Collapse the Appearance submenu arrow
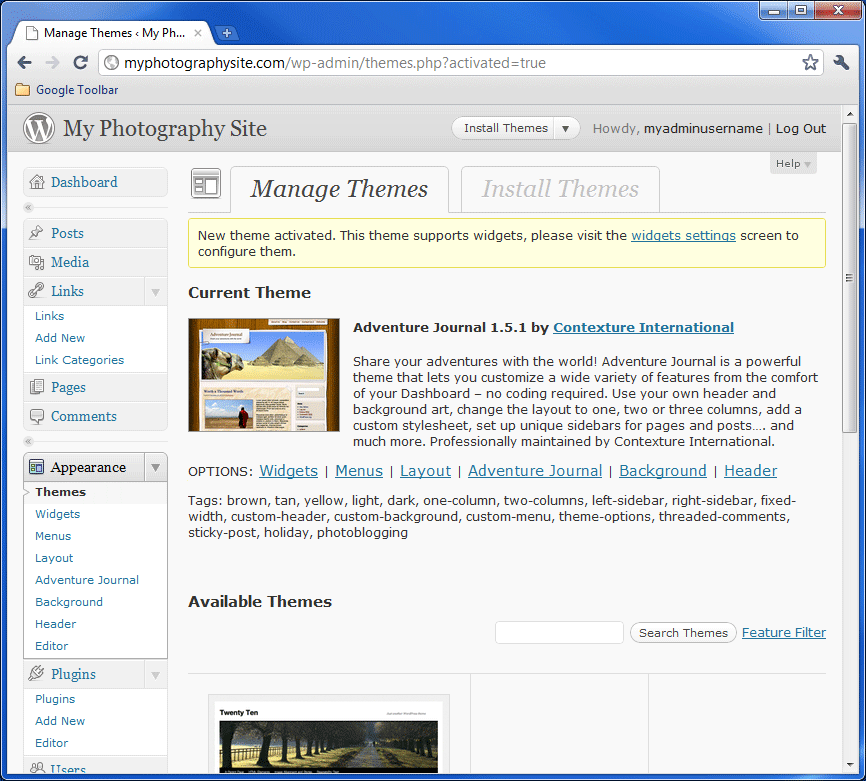866x781 pixels. tap(156, 467)
